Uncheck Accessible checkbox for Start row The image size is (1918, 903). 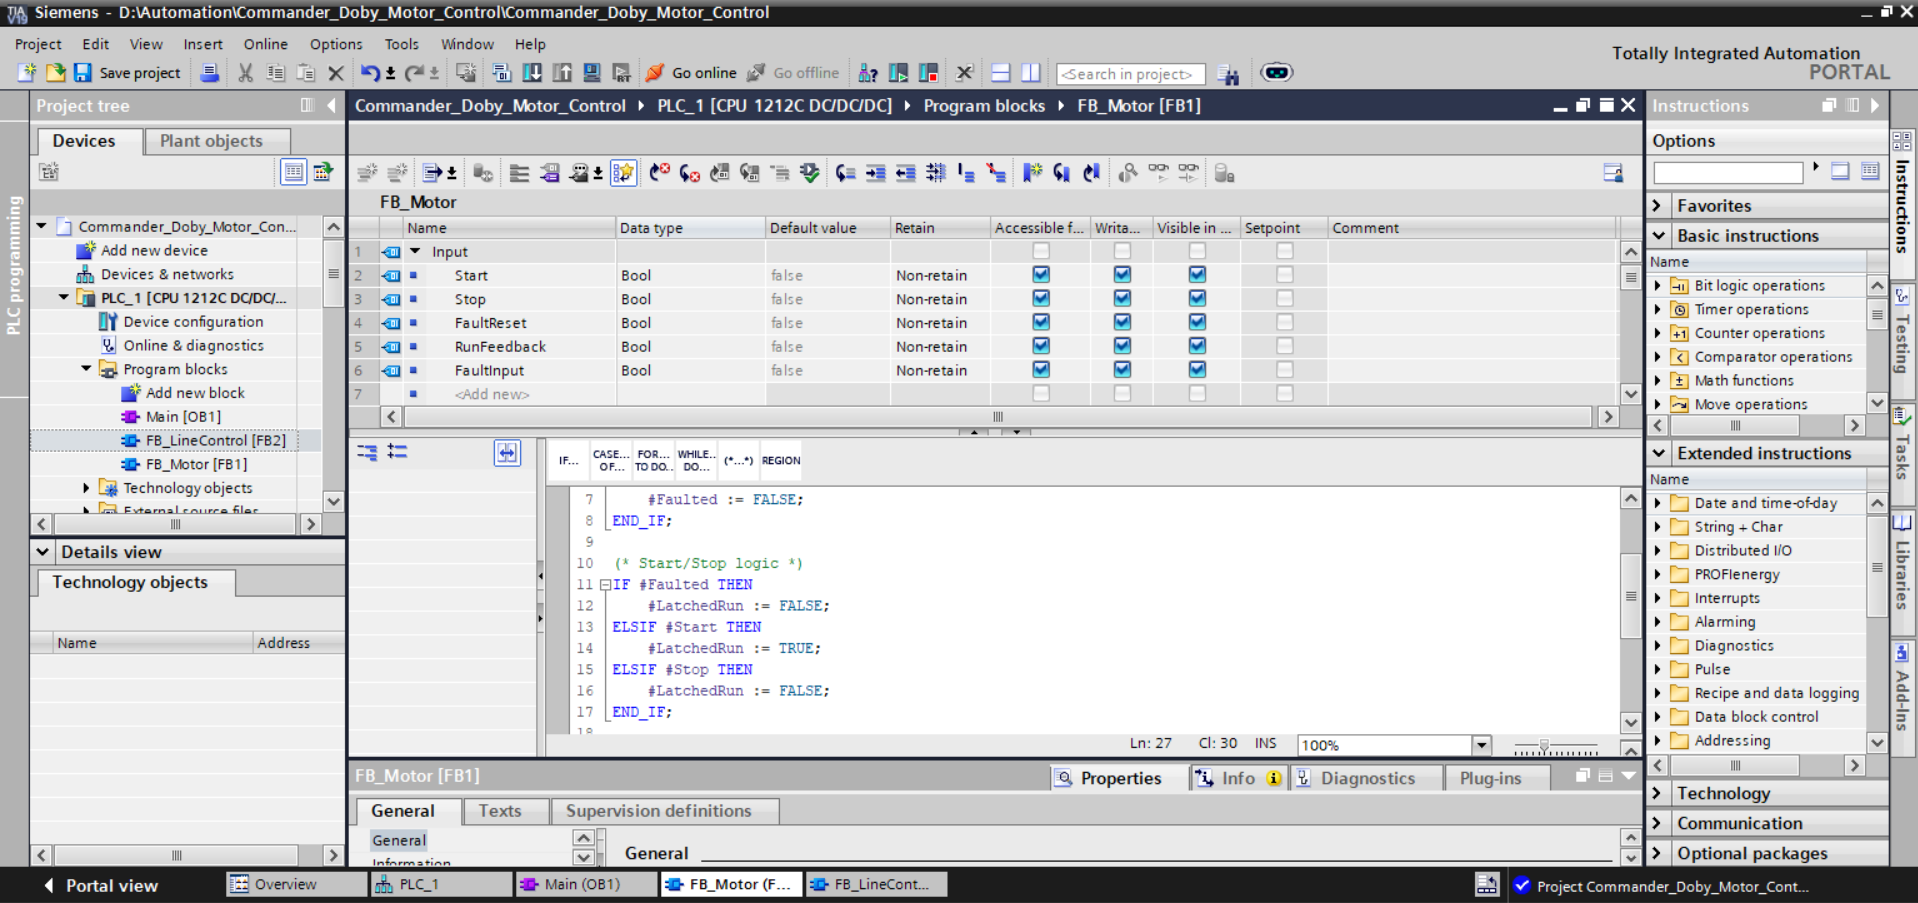pyautogui.click(x=1041, y=274)
